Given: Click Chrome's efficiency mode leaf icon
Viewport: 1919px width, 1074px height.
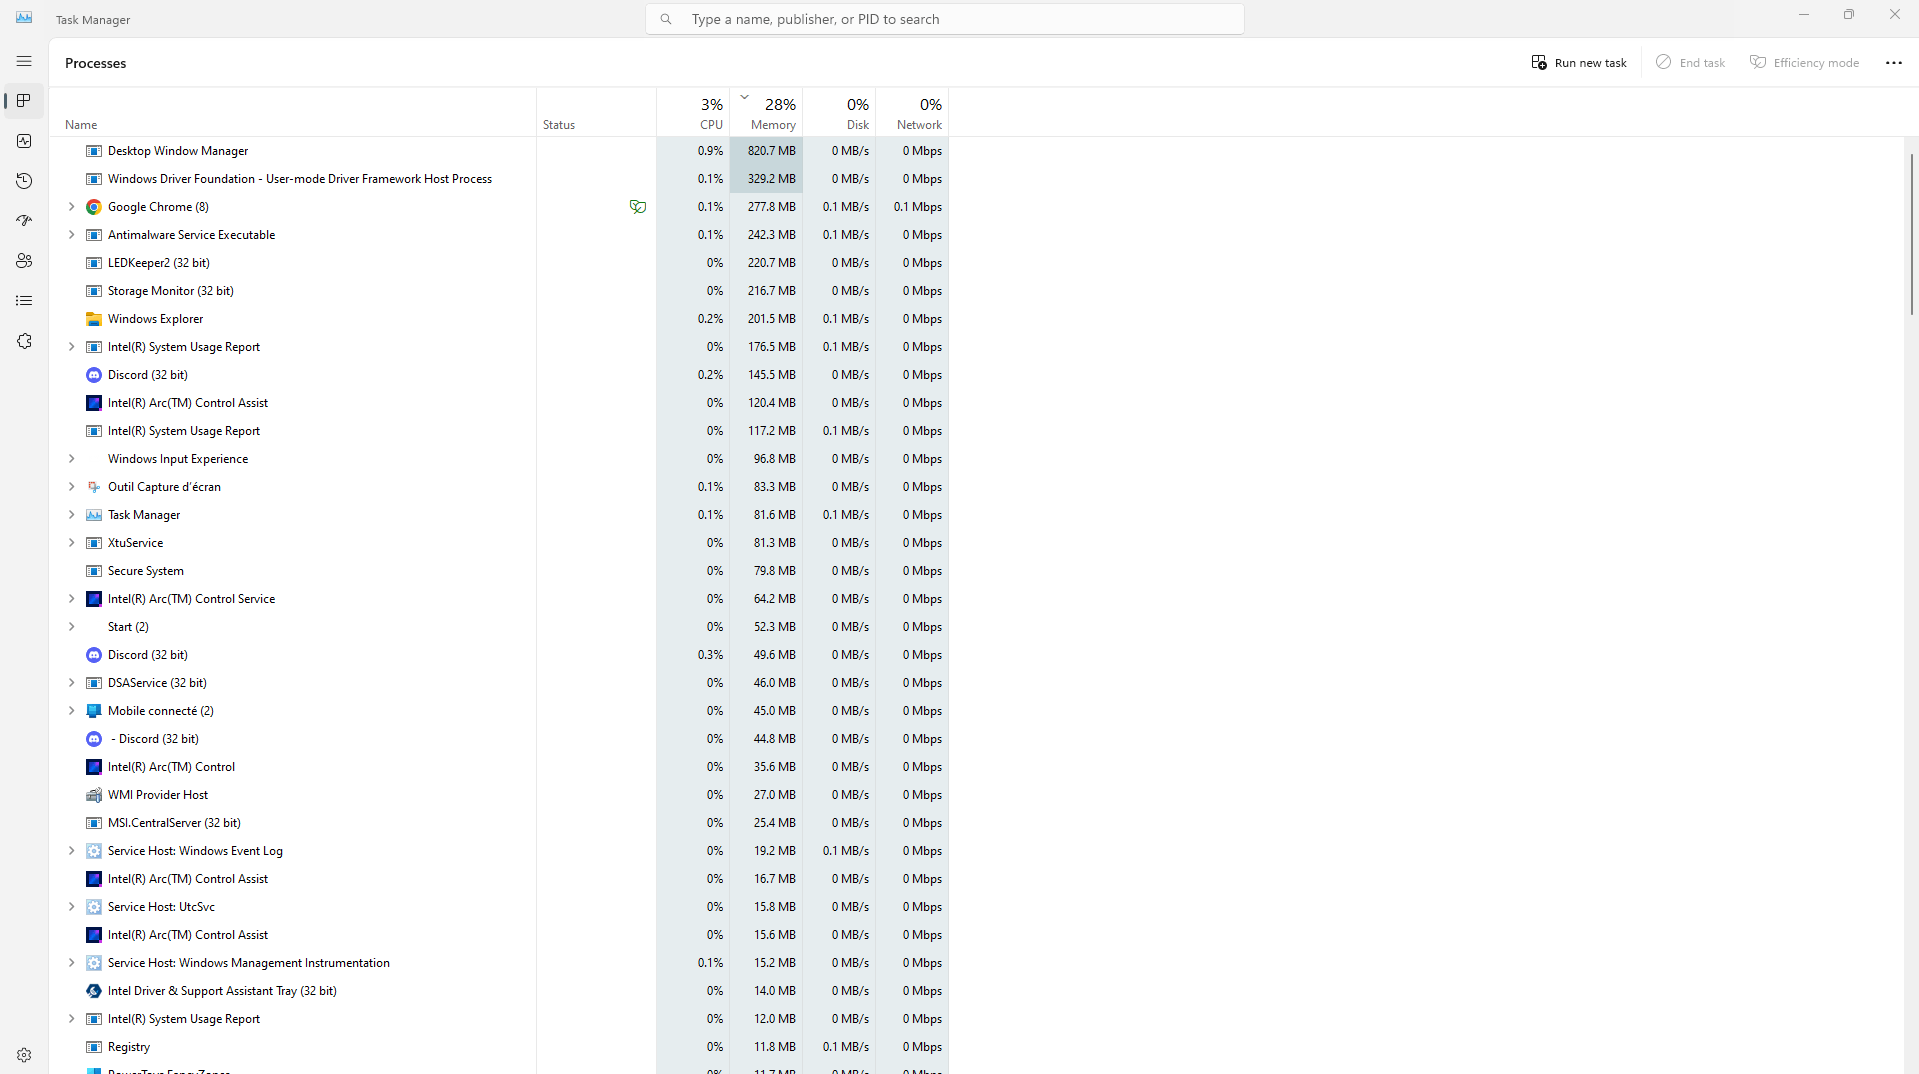Looking at the screenshot, I should [638, 207].
